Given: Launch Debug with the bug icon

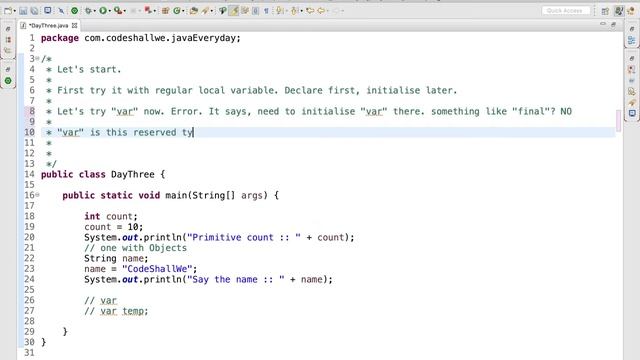Looking at the screenshot, I should point(88,11).
